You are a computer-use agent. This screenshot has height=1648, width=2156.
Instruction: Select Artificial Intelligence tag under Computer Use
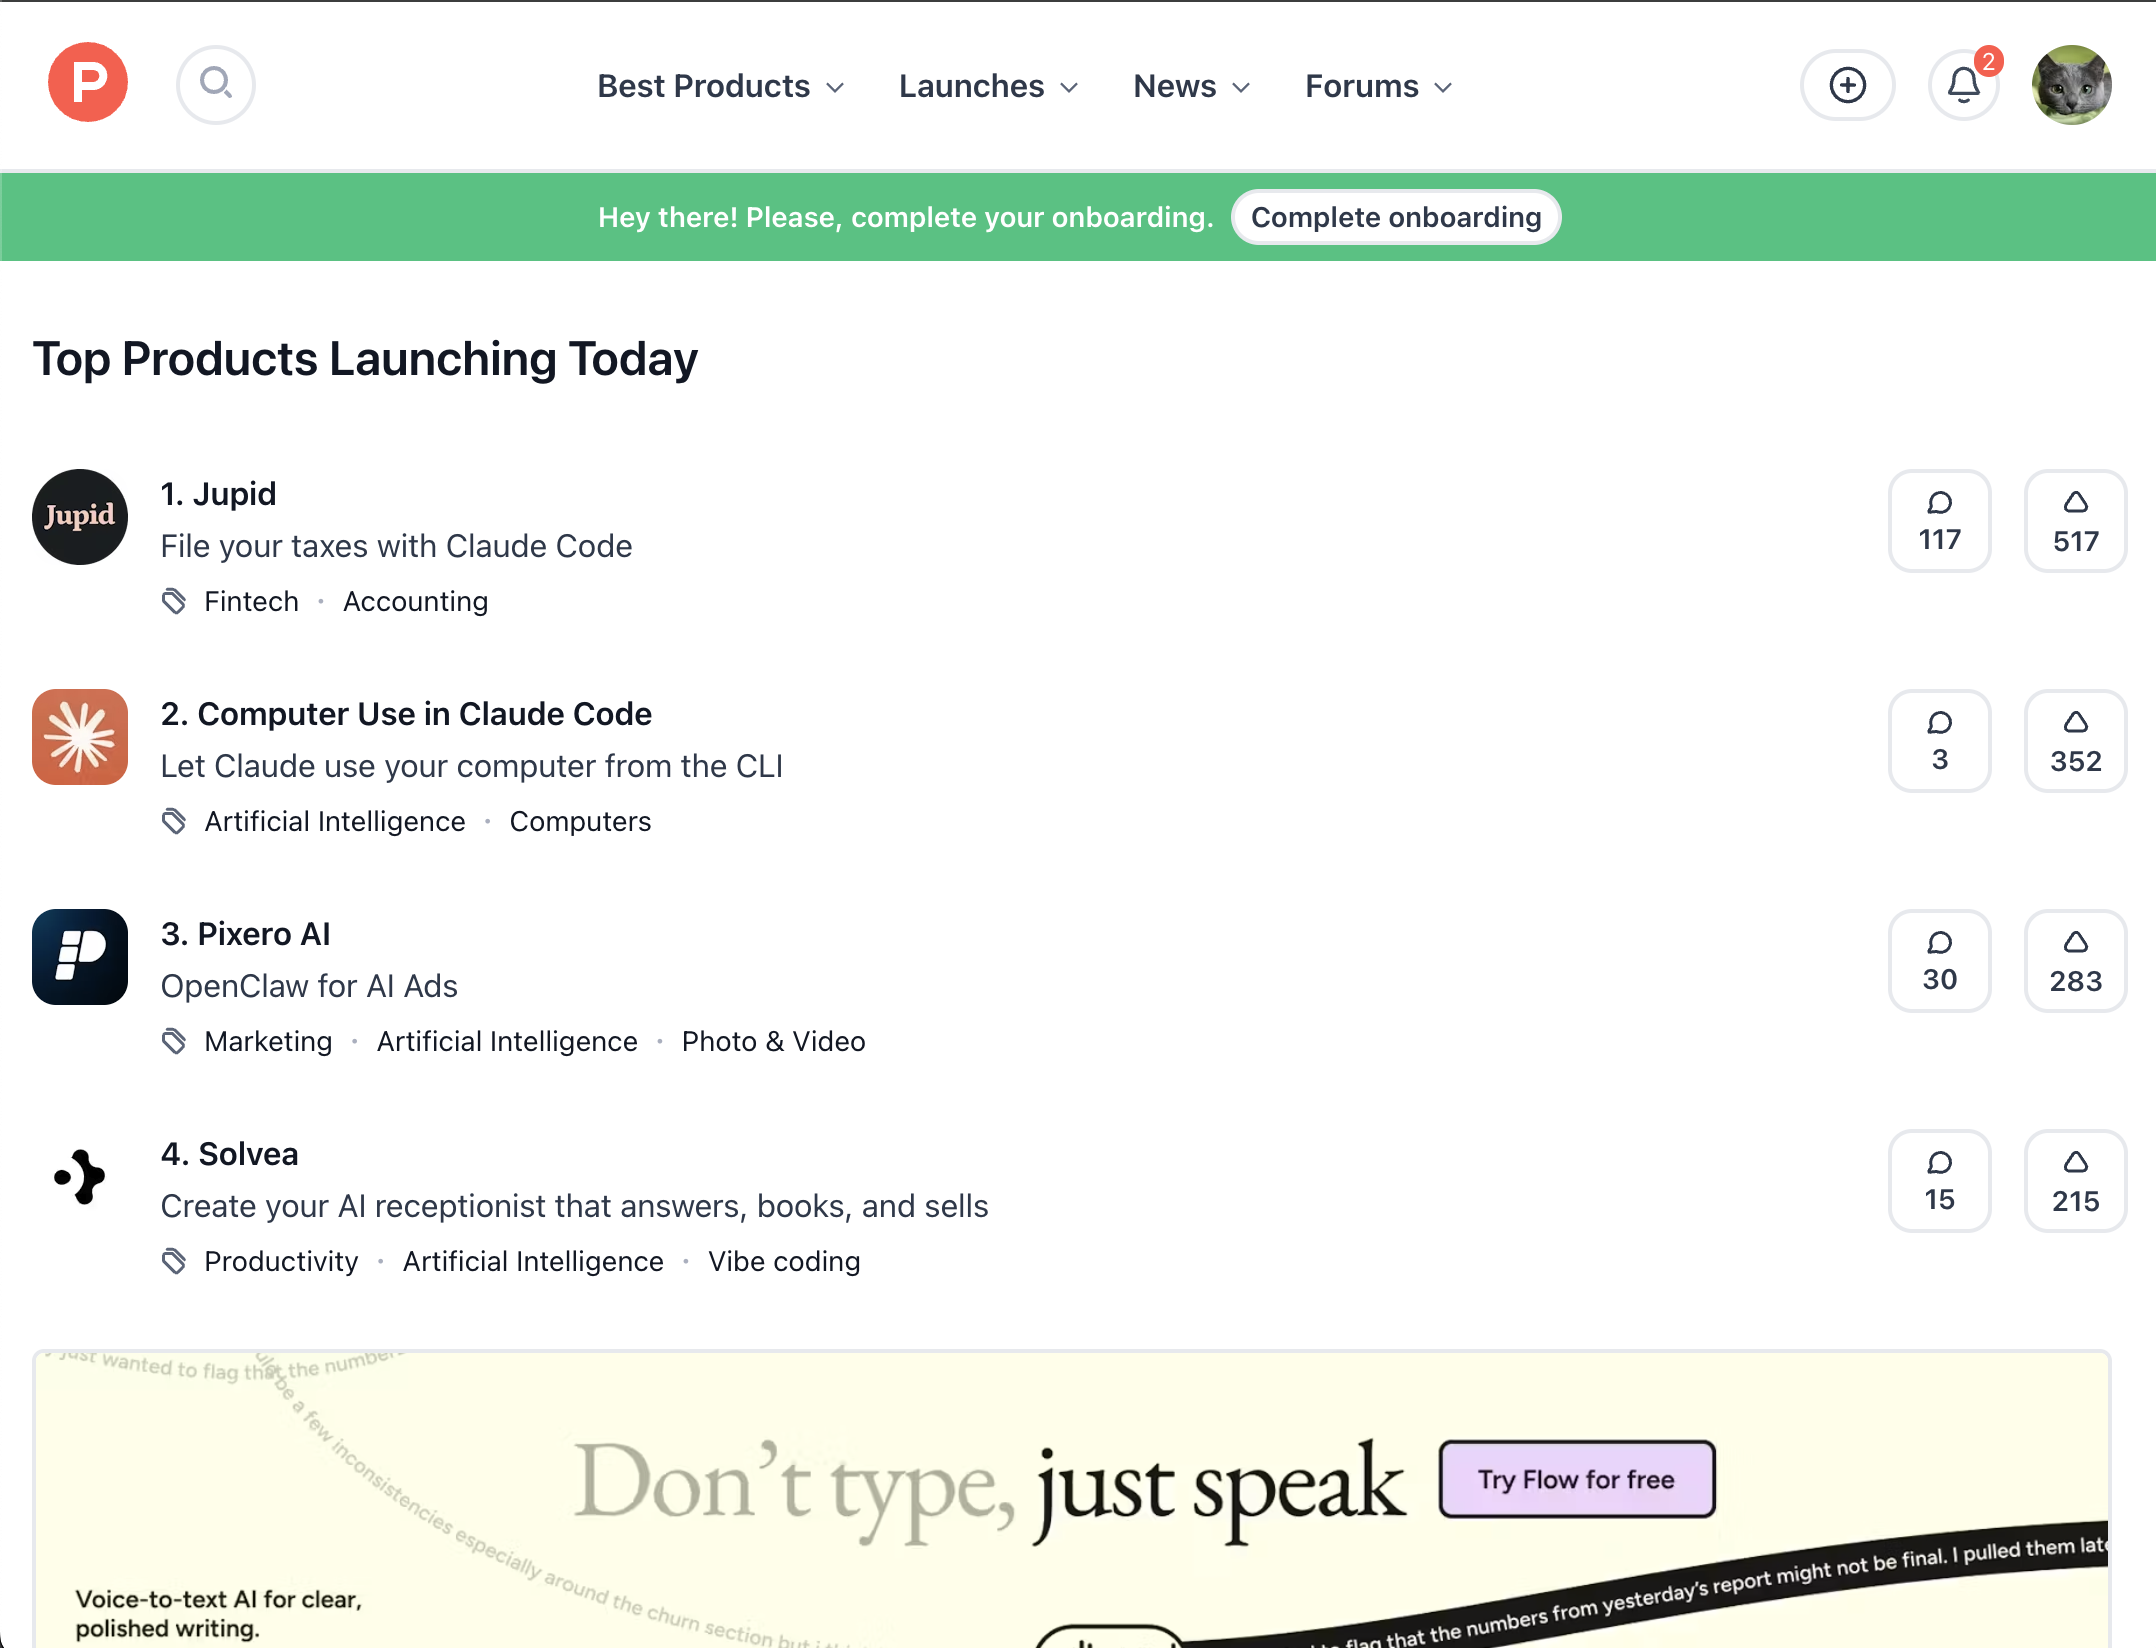(x=335, y=821)
